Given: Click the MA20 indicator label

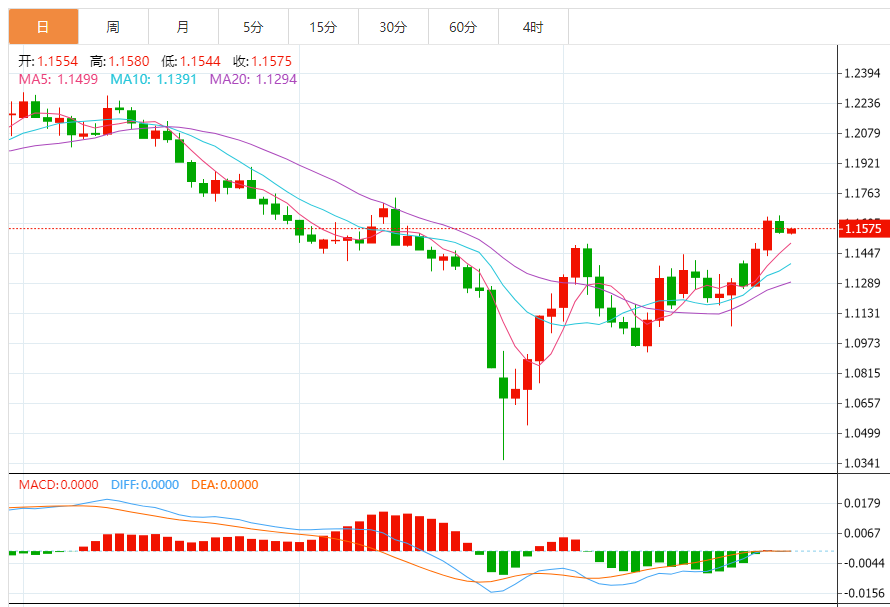Looking at the screenshot, I should tap(253, 79).
